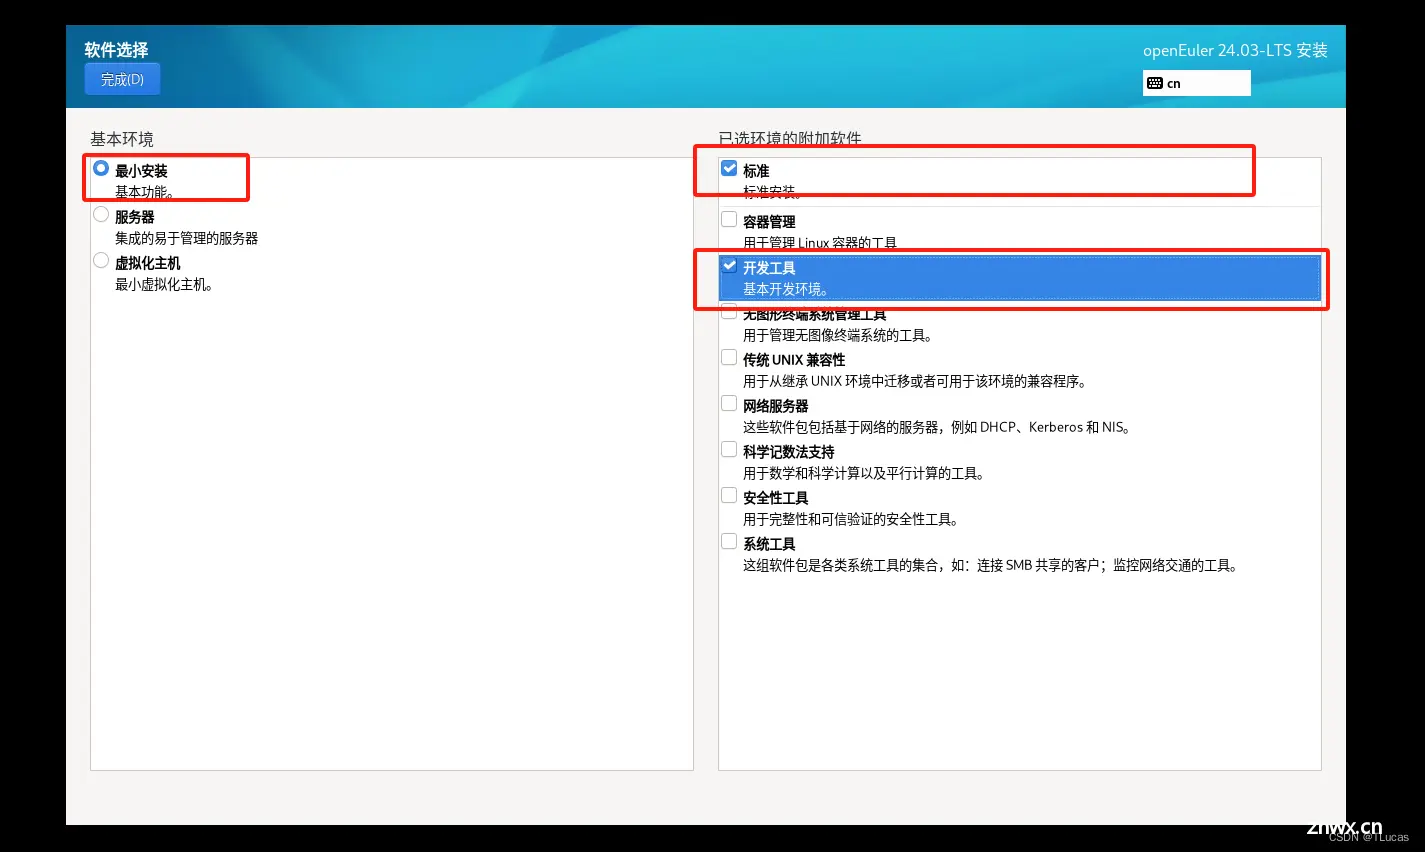The height and width of the screenshot is (852, 1425).
Task: Click the 基本环境 section heading
Action: point(122,139)
